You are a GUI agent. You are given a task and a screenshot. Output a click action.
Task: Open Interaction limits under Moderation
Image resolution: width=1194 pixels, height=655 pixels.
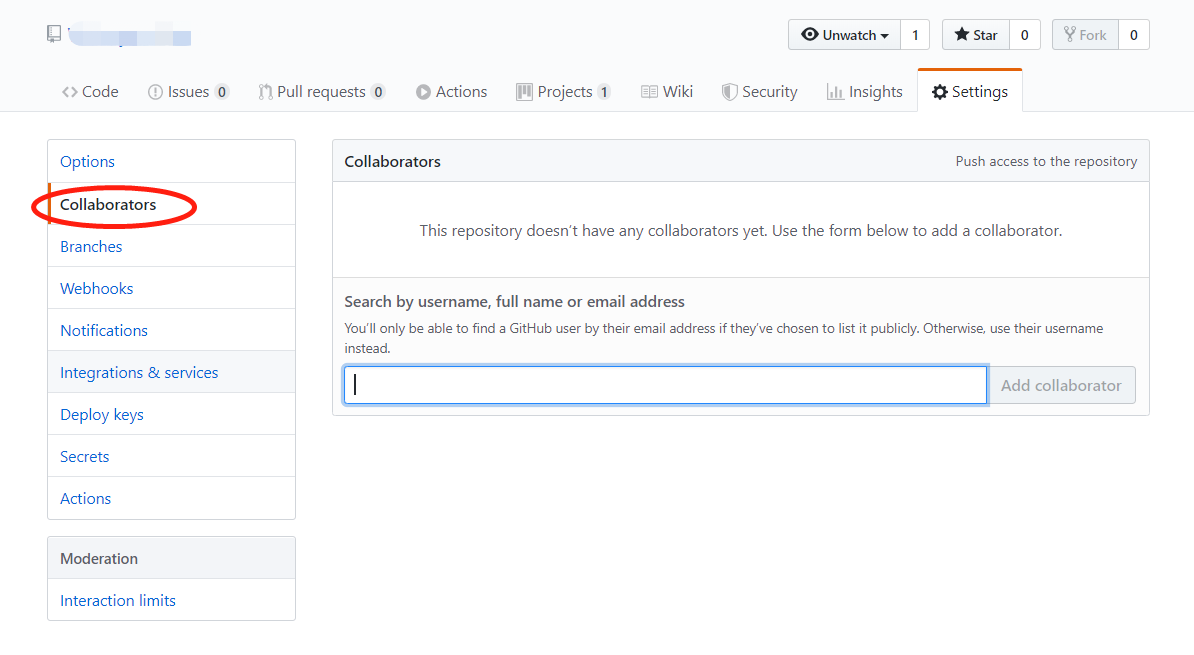point(171,600)
